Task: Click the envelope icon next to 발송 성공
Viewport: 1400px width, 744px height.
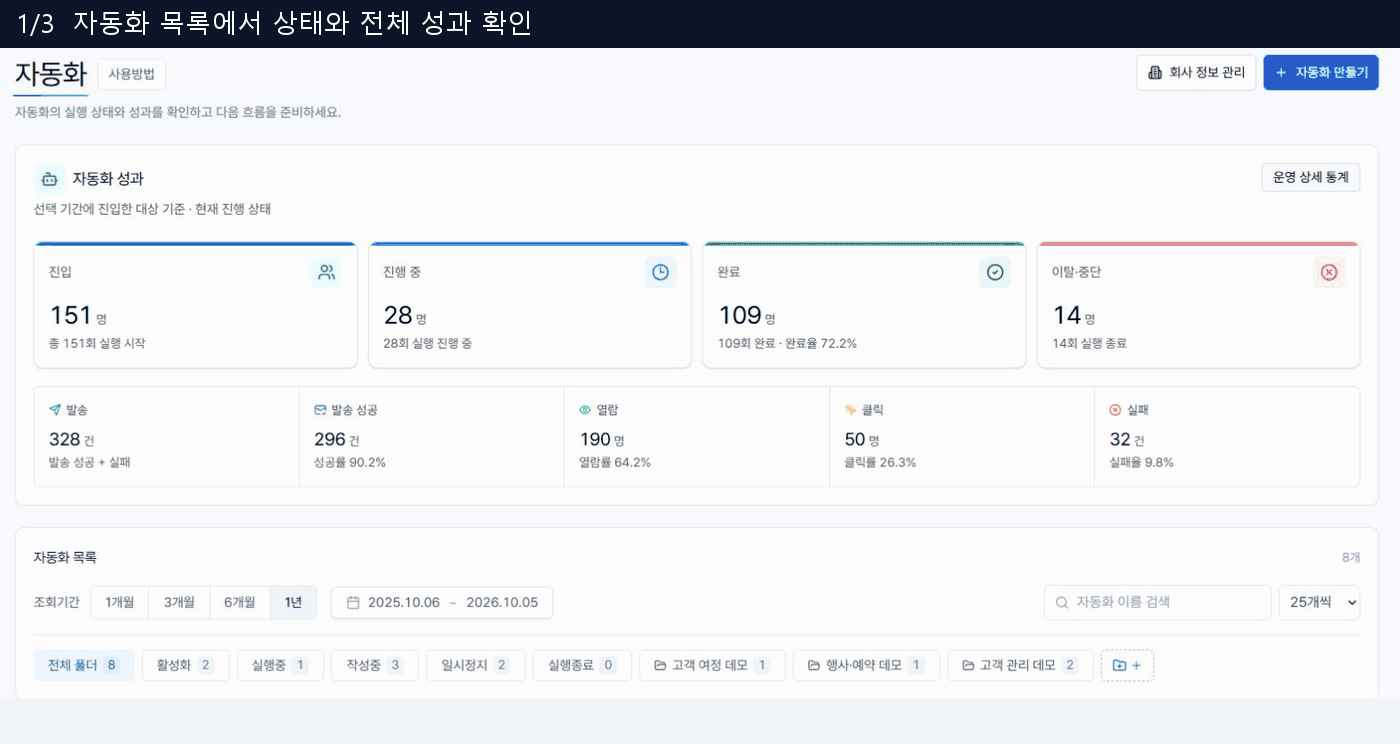Action: point(320,410)
